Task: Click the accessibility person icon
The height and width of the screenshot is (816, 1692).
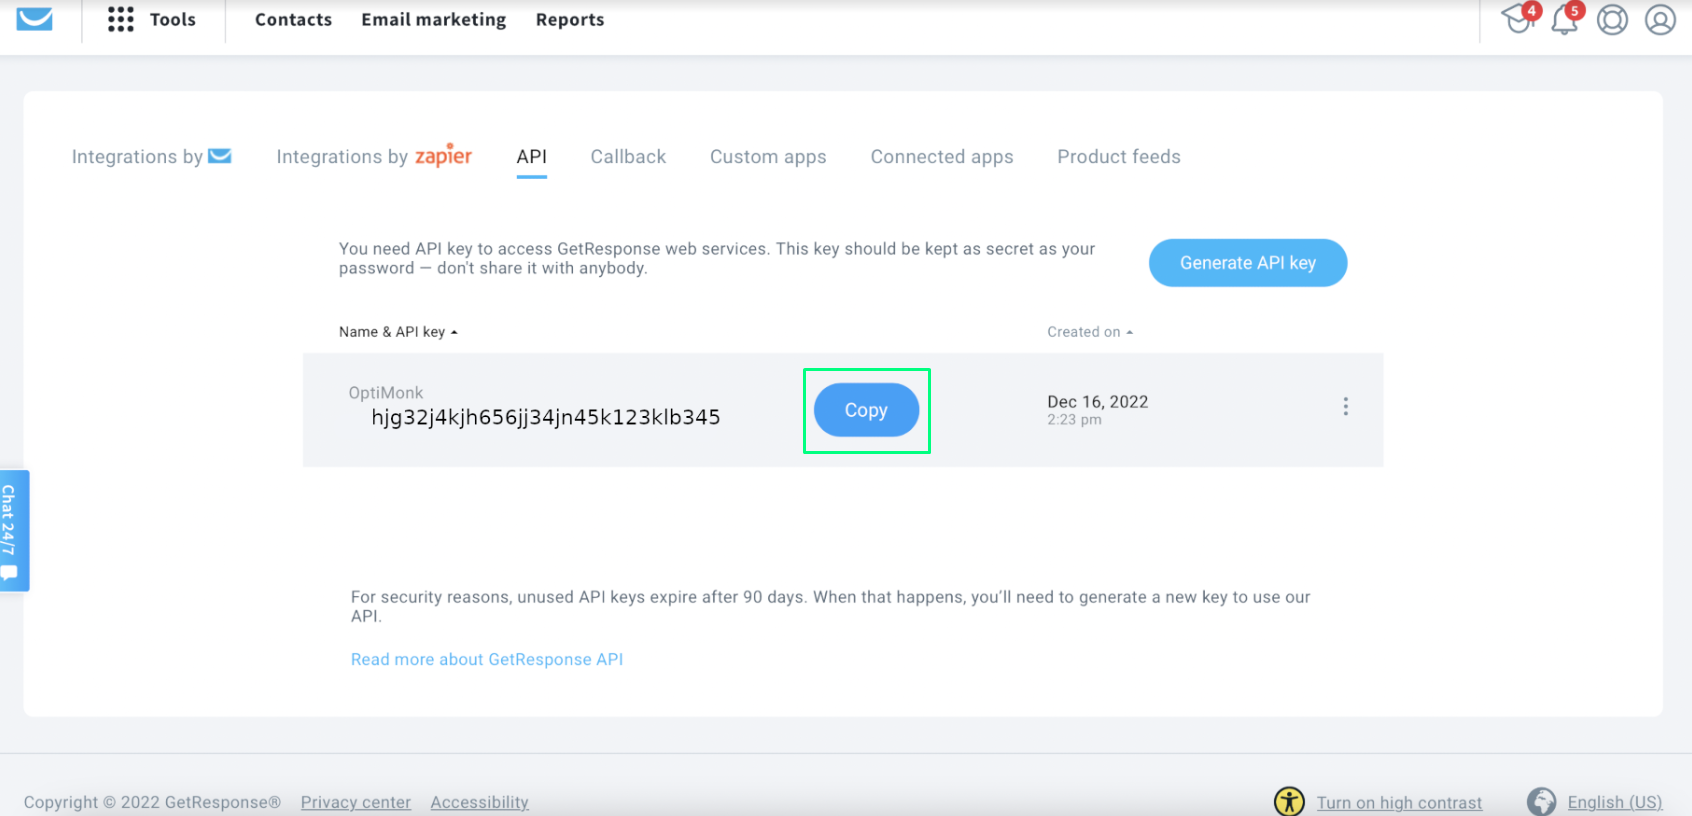Action: (1289, 801)
